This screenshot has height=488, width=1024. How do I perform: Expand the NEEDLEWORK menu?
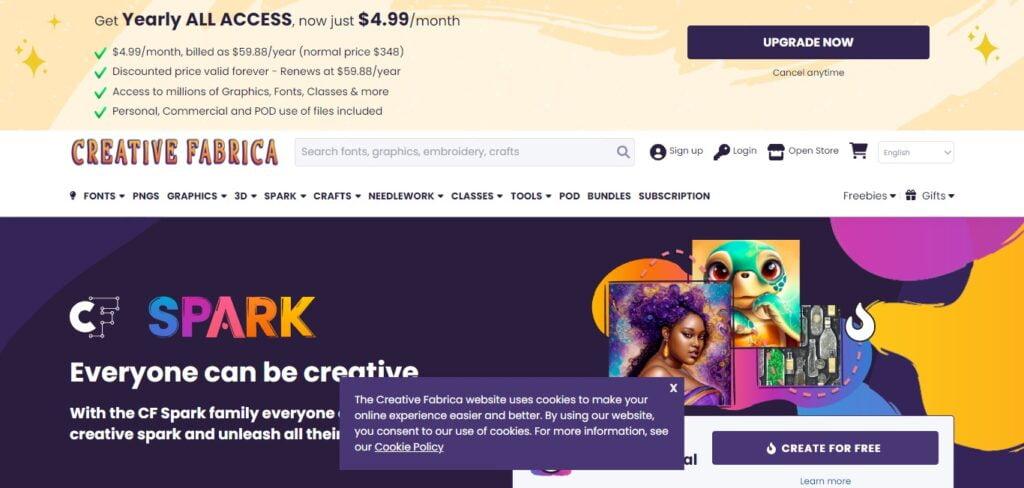pos(406,196)
